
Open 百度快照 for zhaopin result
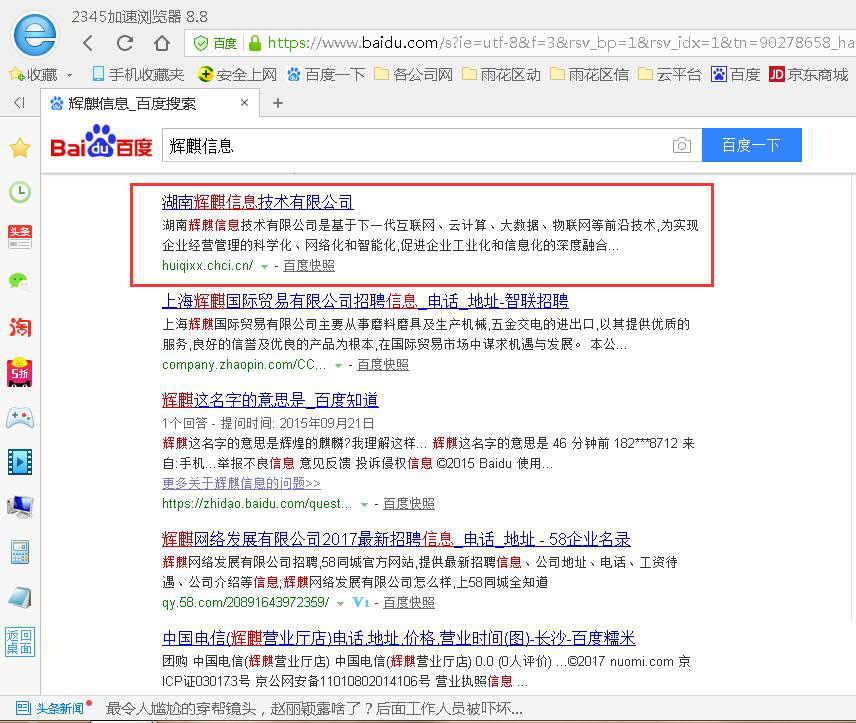(383, 365)
